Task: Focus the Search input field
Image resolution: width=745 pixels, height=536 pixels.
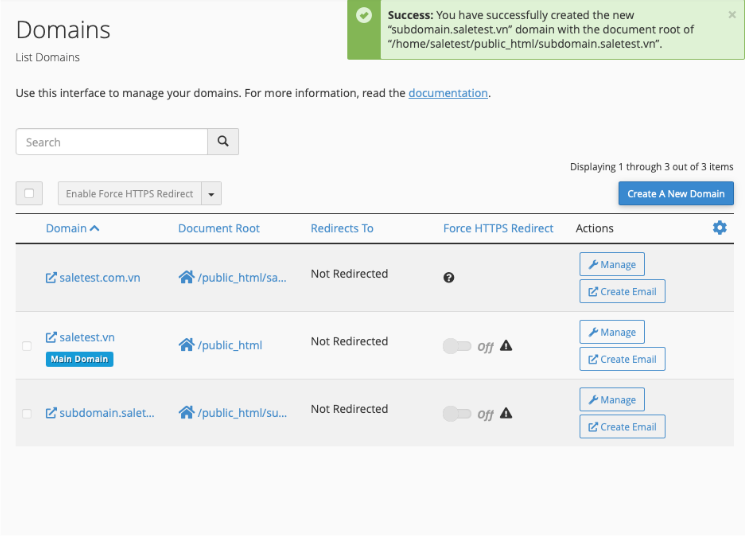Action: pos(112,142)
